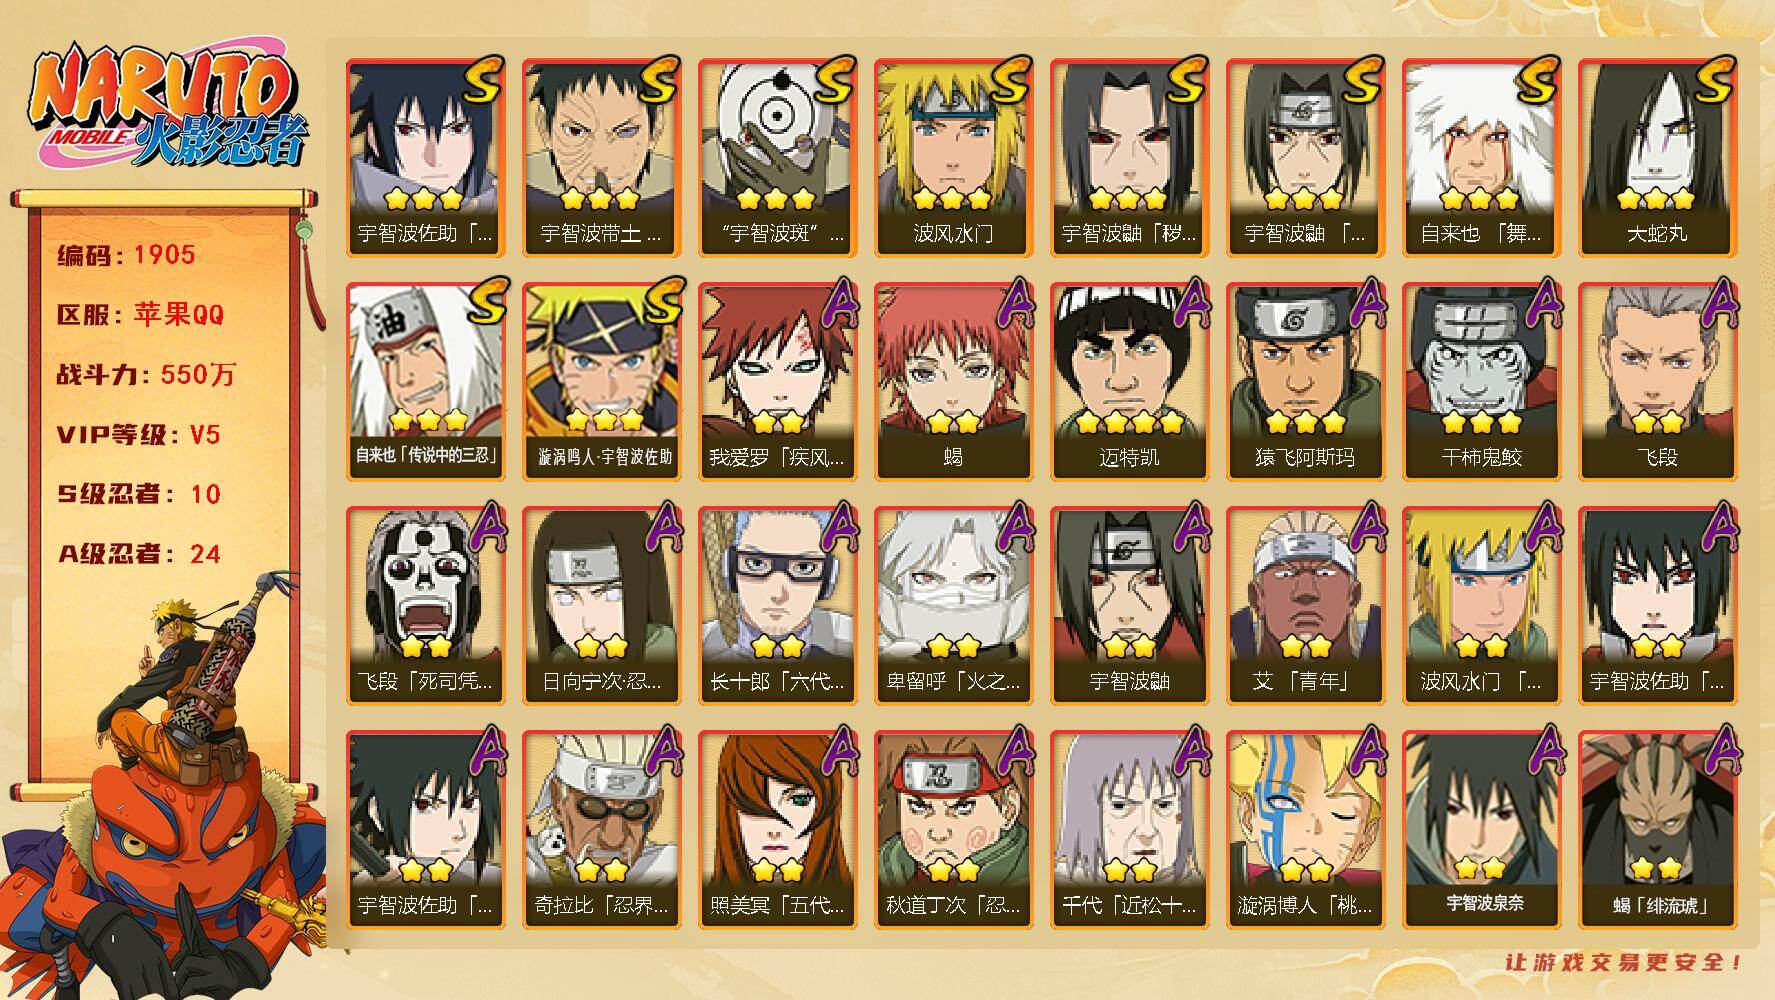Click the 蝎 red-haired ninja card
Image resolution: width=1775 pixels, height=1000 pixels.
click(953, 382)
